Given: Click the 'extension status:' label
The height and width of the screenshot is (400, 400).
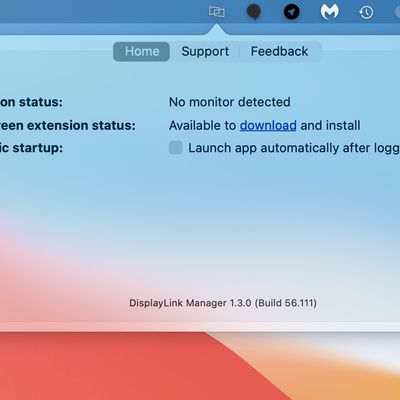Looking at the screenshot, I should coord(81,126).
